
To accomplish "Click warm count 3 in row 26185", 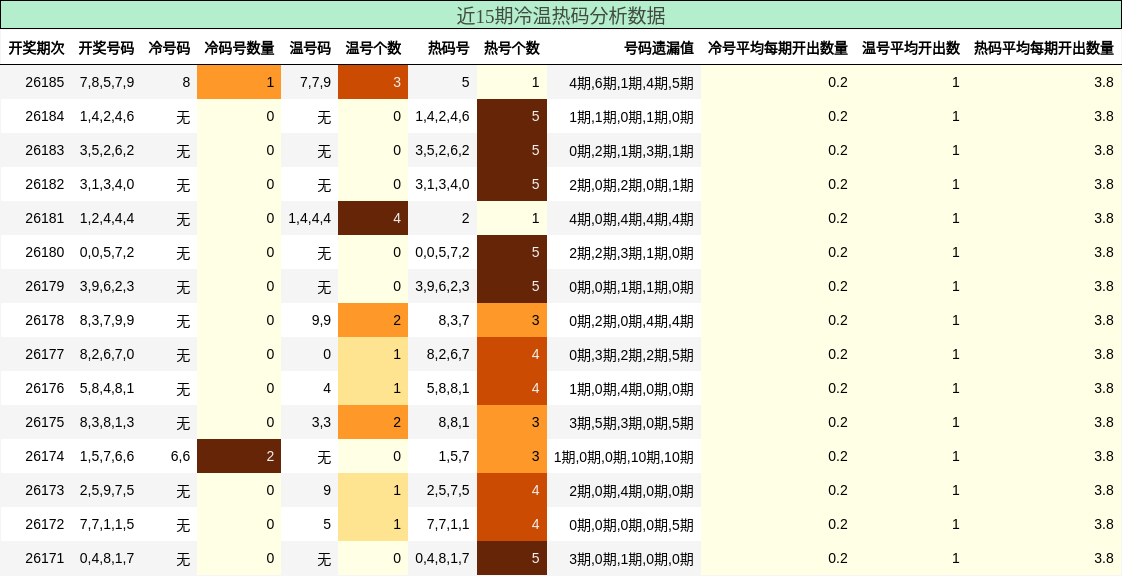I will point(373,82).
